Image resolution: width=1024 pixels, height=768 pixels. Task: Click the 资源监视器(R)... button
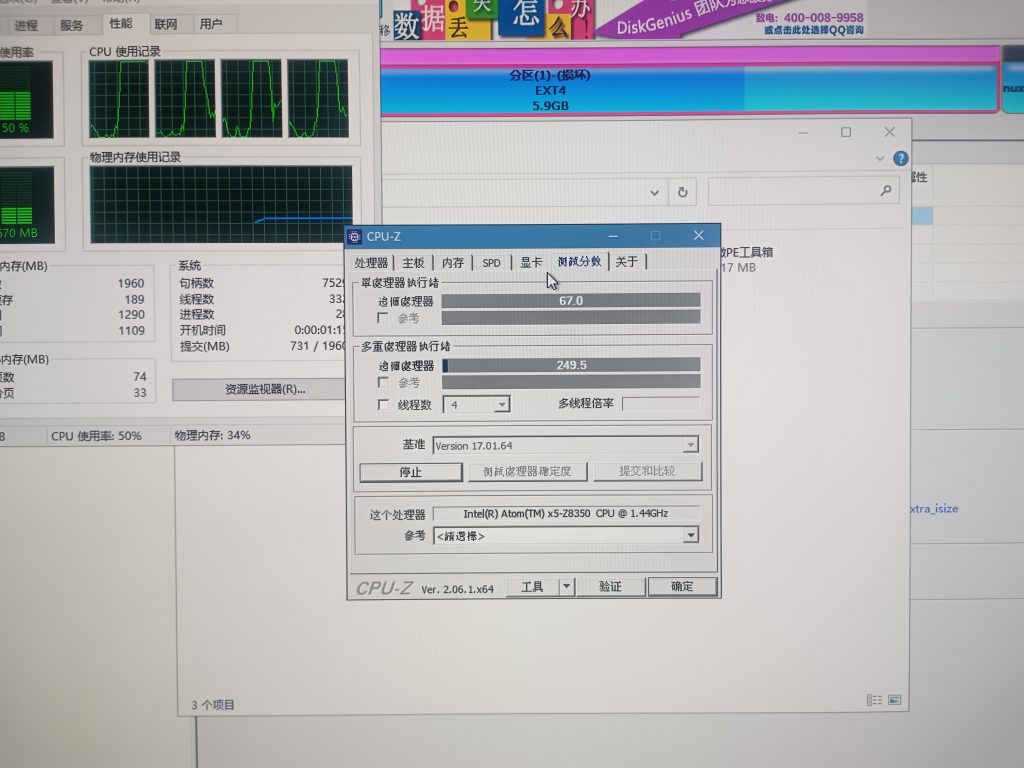coord(265,389)
